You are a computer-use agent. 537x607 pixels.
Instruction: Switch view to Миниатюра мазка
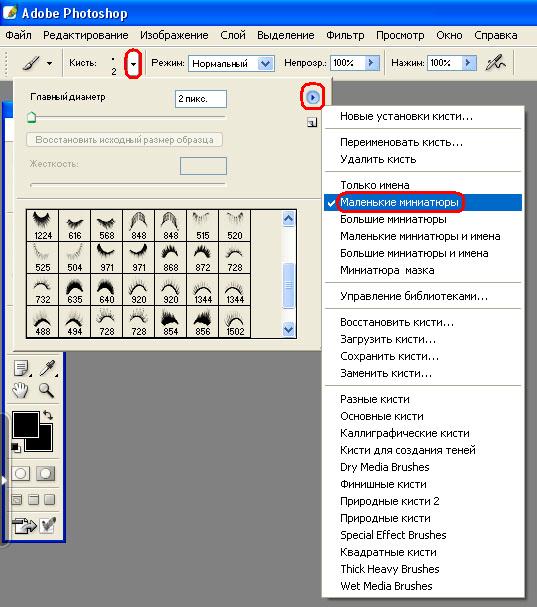[423, 270]
